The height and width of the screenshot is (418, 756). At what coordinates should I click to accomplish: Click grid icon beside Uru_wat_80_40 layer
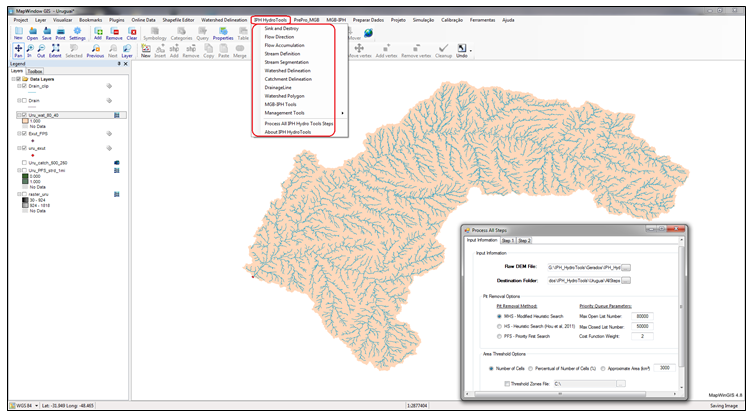click(117, 115)
